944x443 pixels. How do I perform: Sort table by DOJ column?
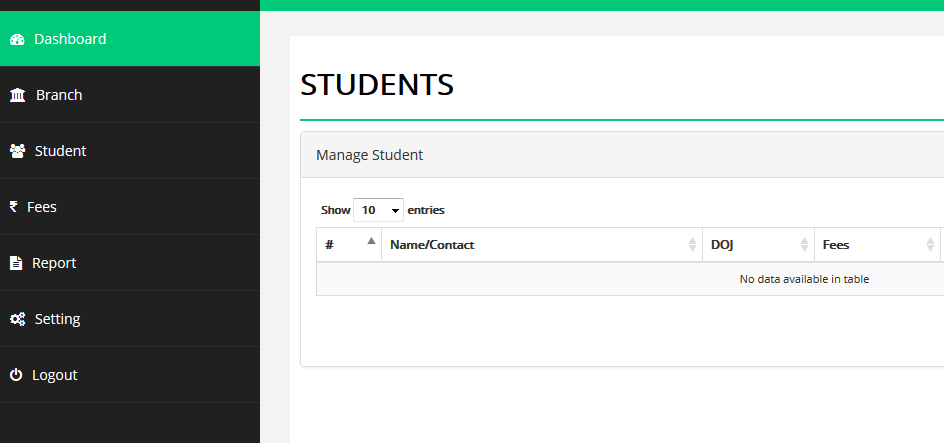tap(759, 245)
